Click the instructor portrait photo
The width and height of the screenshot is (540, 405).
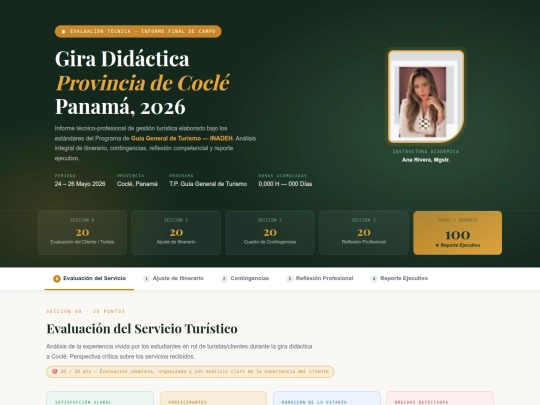[x=426, y=96]
